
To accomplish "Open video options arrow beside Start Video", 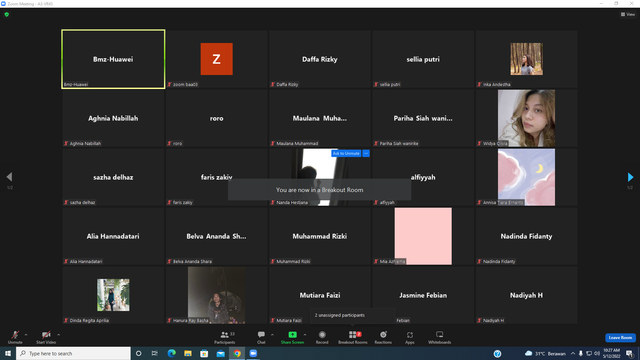I will click(58, 335).
